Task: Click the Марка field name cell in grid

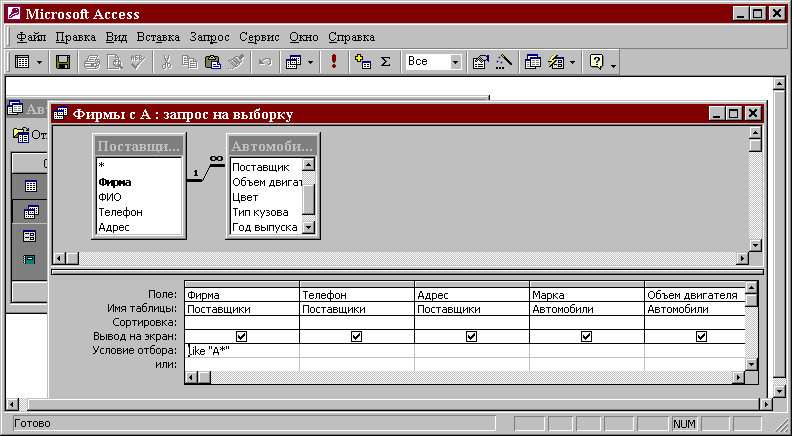Action: tap(586, 295)
